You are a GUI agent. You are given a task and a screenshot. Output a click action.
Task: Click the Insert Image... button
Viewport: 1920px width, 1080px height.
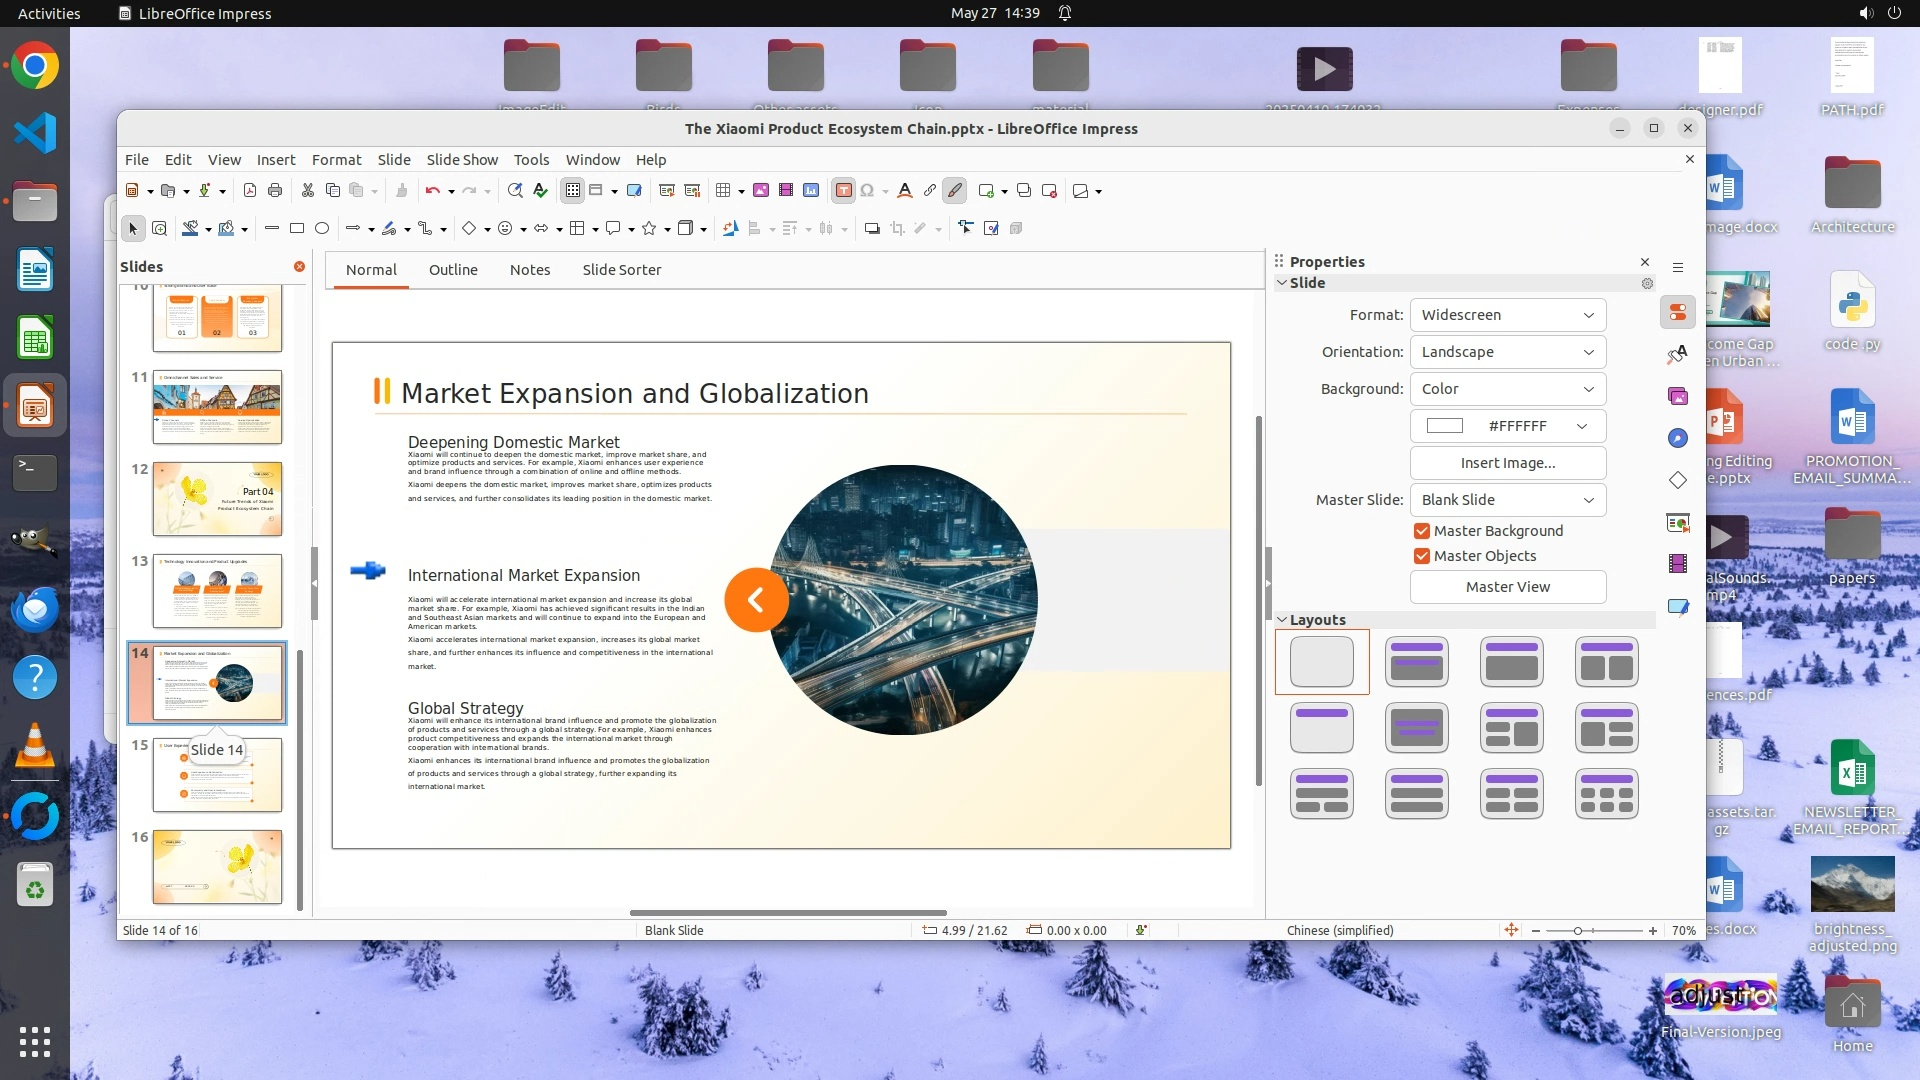[1507, 463]
